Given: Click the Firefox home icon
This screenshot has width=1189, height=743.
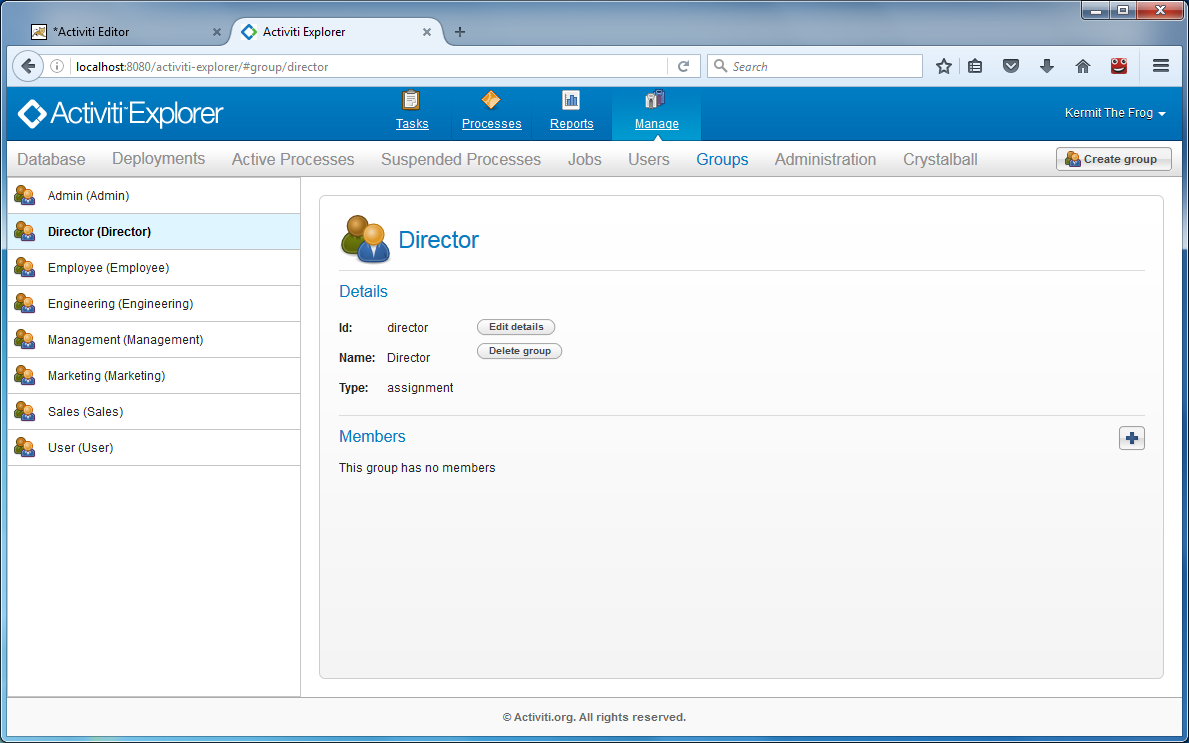Looking at the screenshot, I should click(x=1082, y=66).
